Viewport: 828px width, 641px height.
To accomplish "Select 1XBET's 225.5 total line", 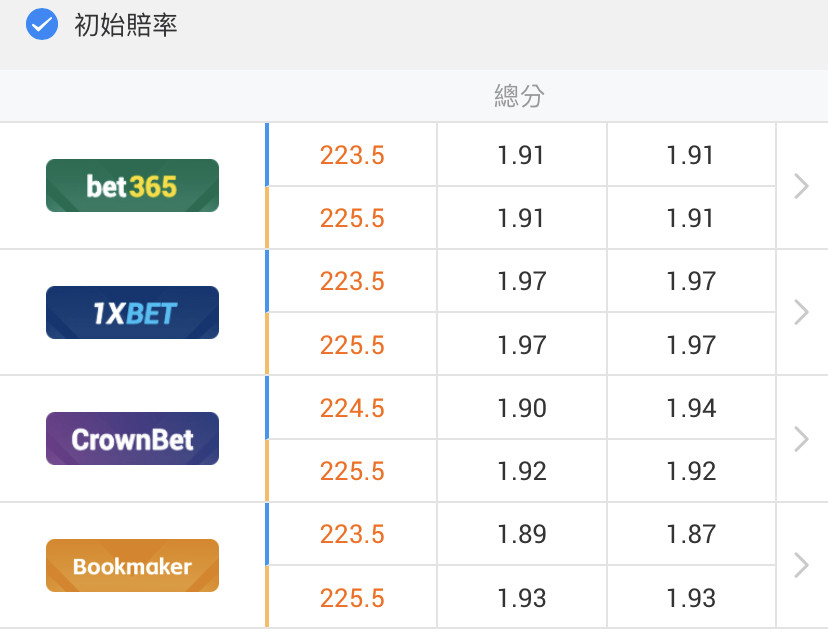I will click(x=352, y=345).
